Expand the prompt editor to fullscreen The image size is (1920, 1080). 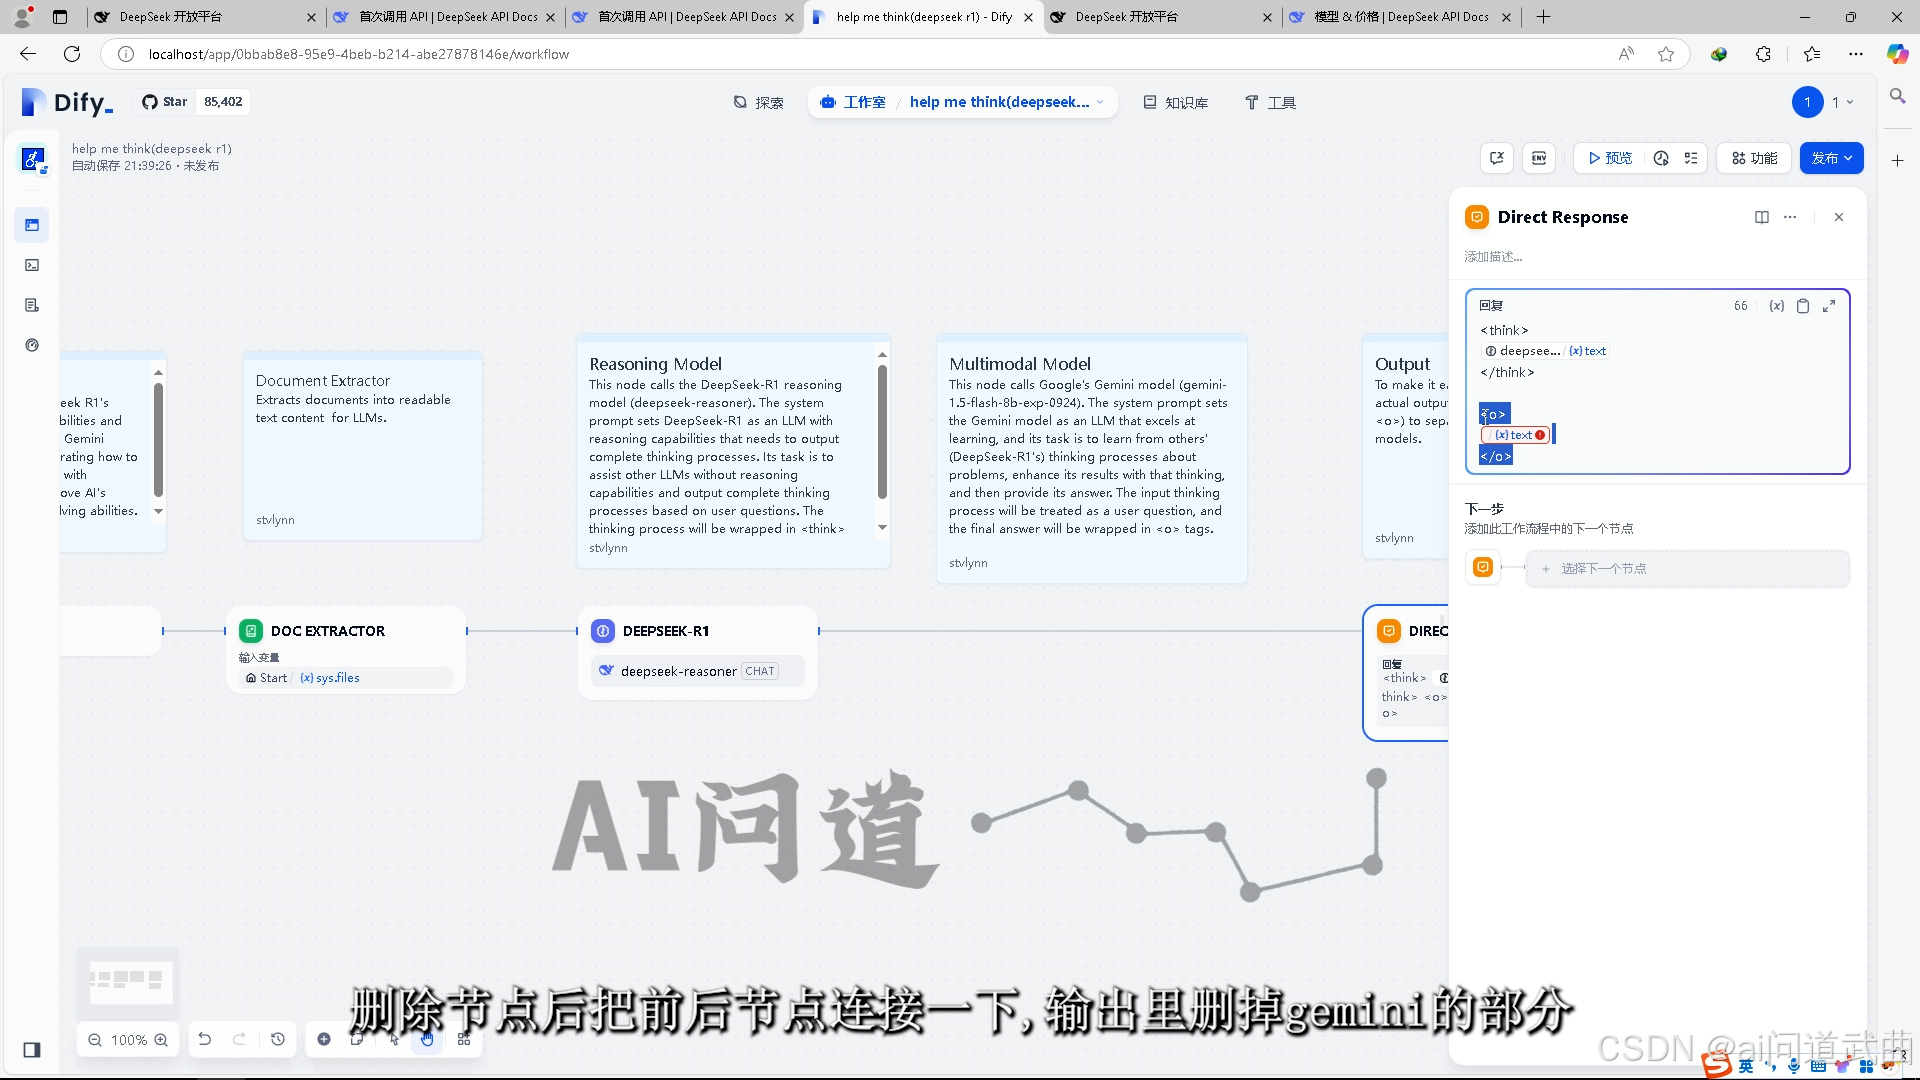click(x=1831, y=306)
